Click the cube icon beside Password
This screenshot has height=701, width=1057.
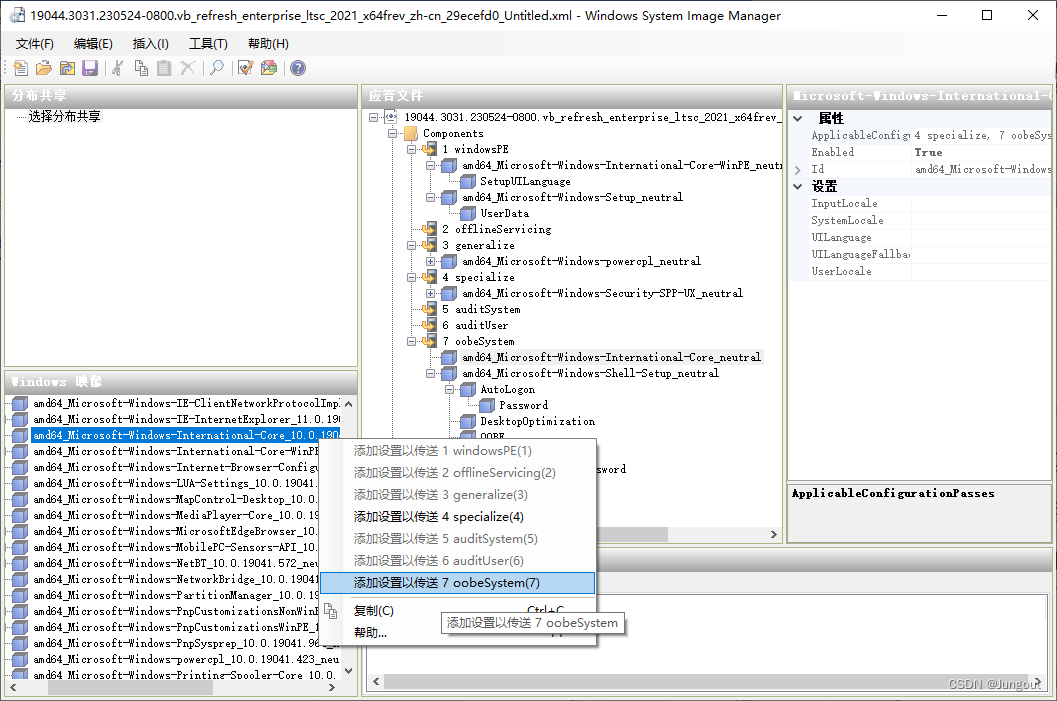tap(487, 405)
